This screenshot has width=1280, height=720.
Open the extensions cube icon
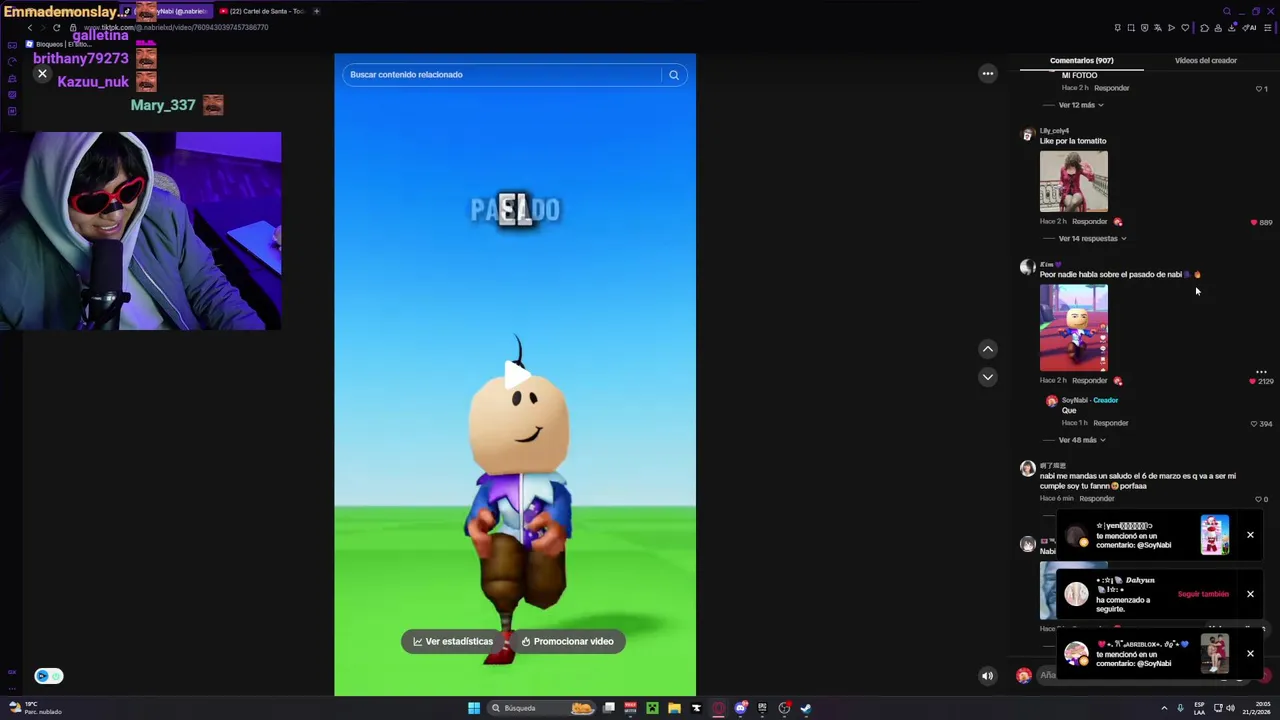tap(1204, 28)
